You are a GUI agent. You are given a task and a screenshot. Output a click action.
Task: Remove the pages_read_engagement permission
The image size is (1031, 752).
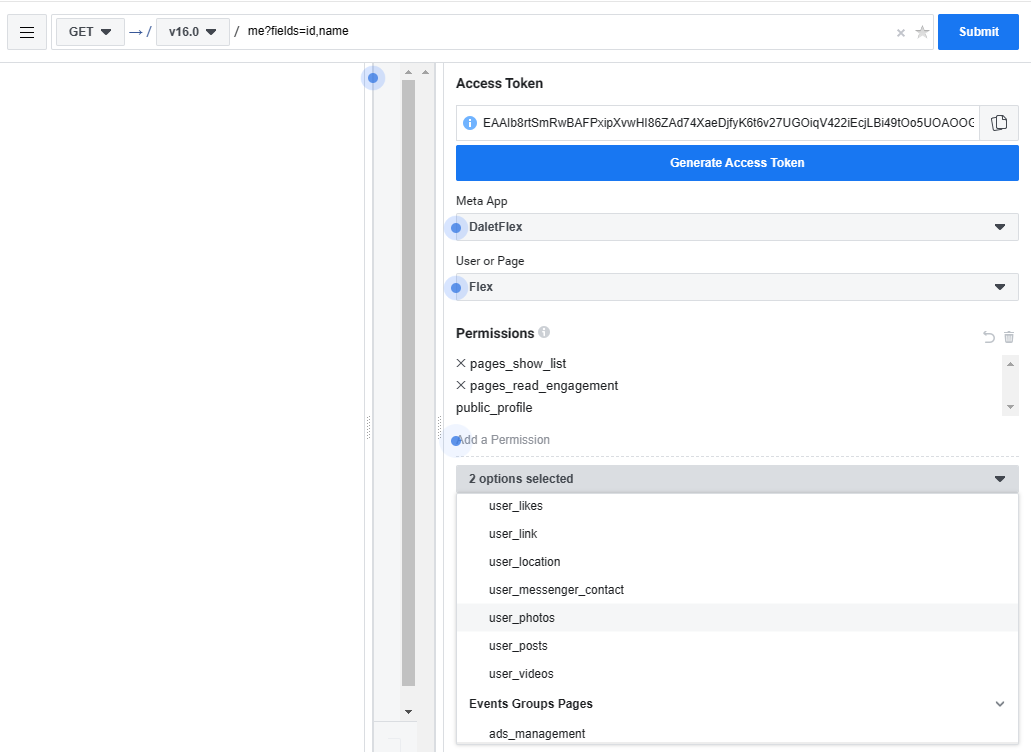[461, 385]
